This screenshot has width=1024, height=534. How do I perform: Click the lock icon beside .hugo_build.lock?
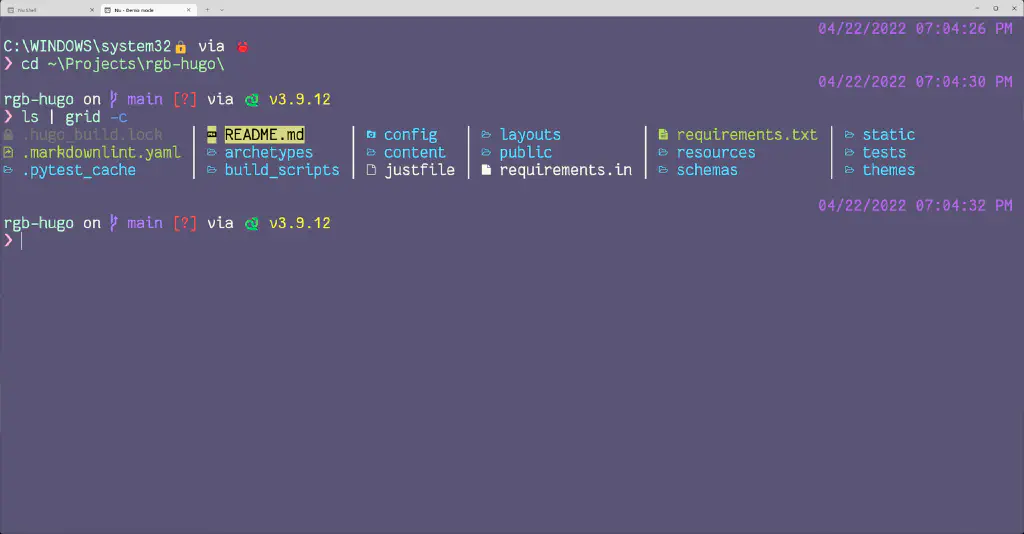[x=9, y=135]
